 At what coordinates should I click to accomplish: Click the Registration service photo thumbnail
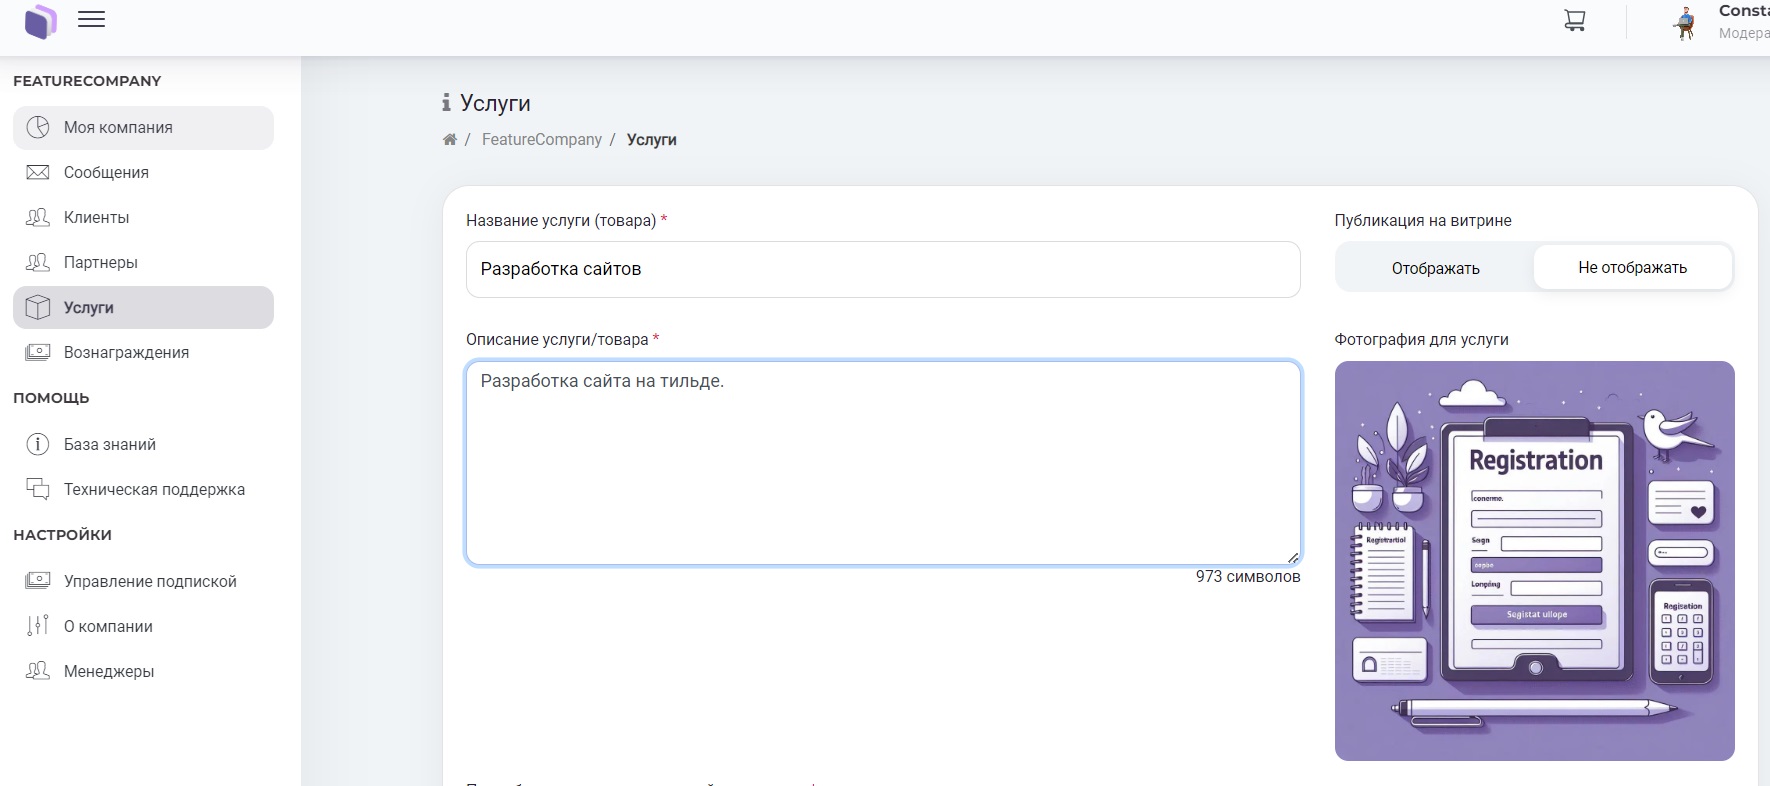tap(1534, 560)
